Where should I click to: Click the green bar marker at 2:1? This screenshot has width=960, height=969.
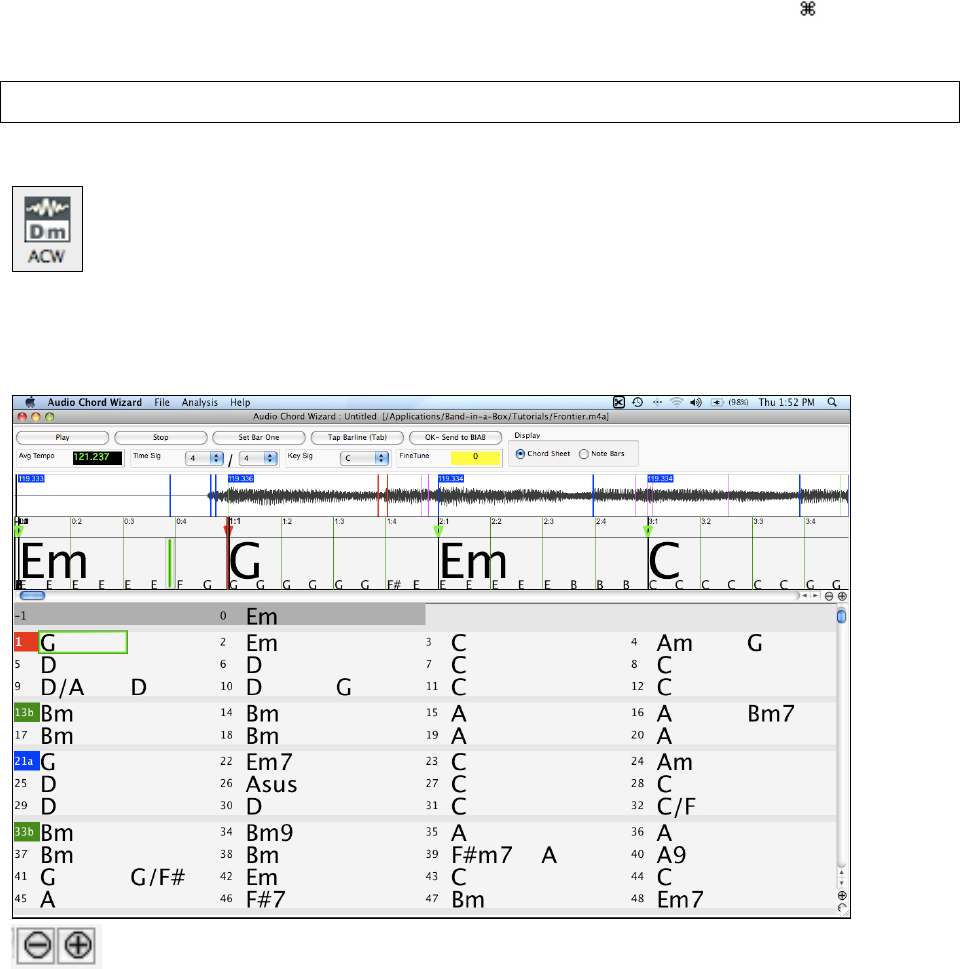(x=438, y=530)
